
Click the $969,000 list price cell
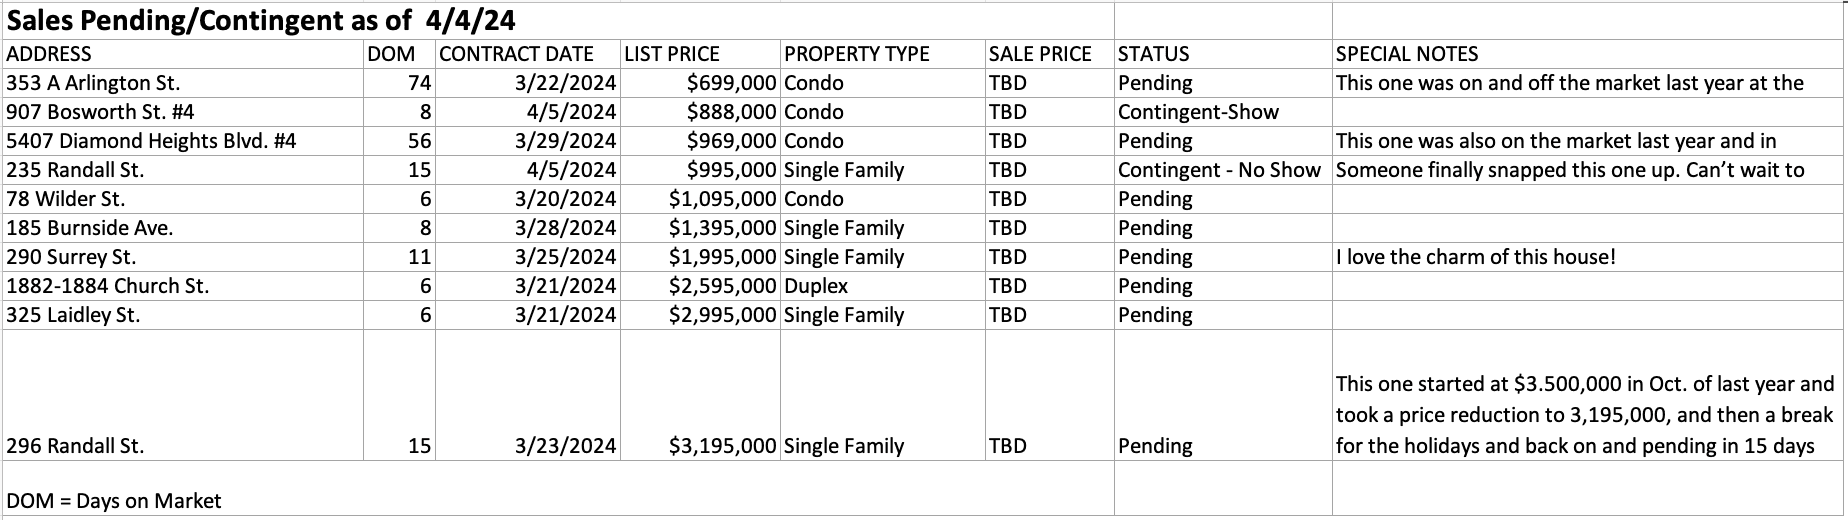point(700,141)
